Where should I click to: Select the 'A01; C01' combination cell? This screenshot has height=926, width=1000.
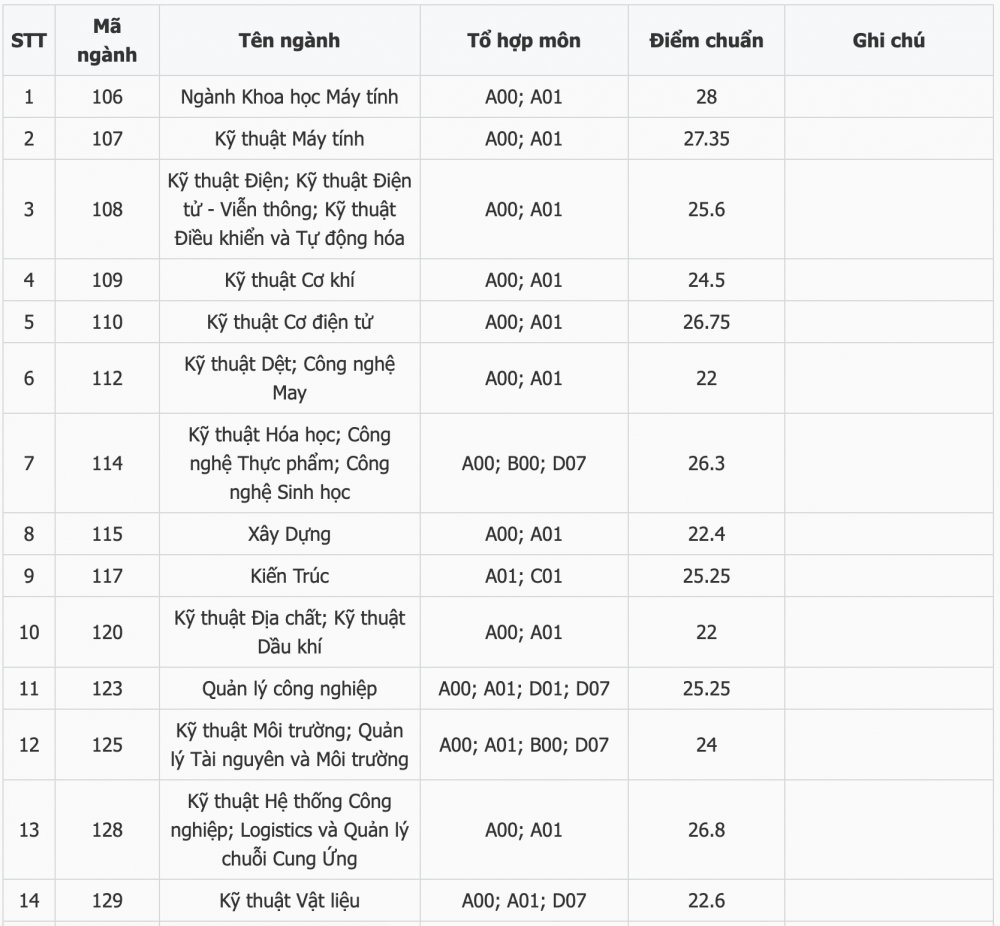click(x=524, y=575)
